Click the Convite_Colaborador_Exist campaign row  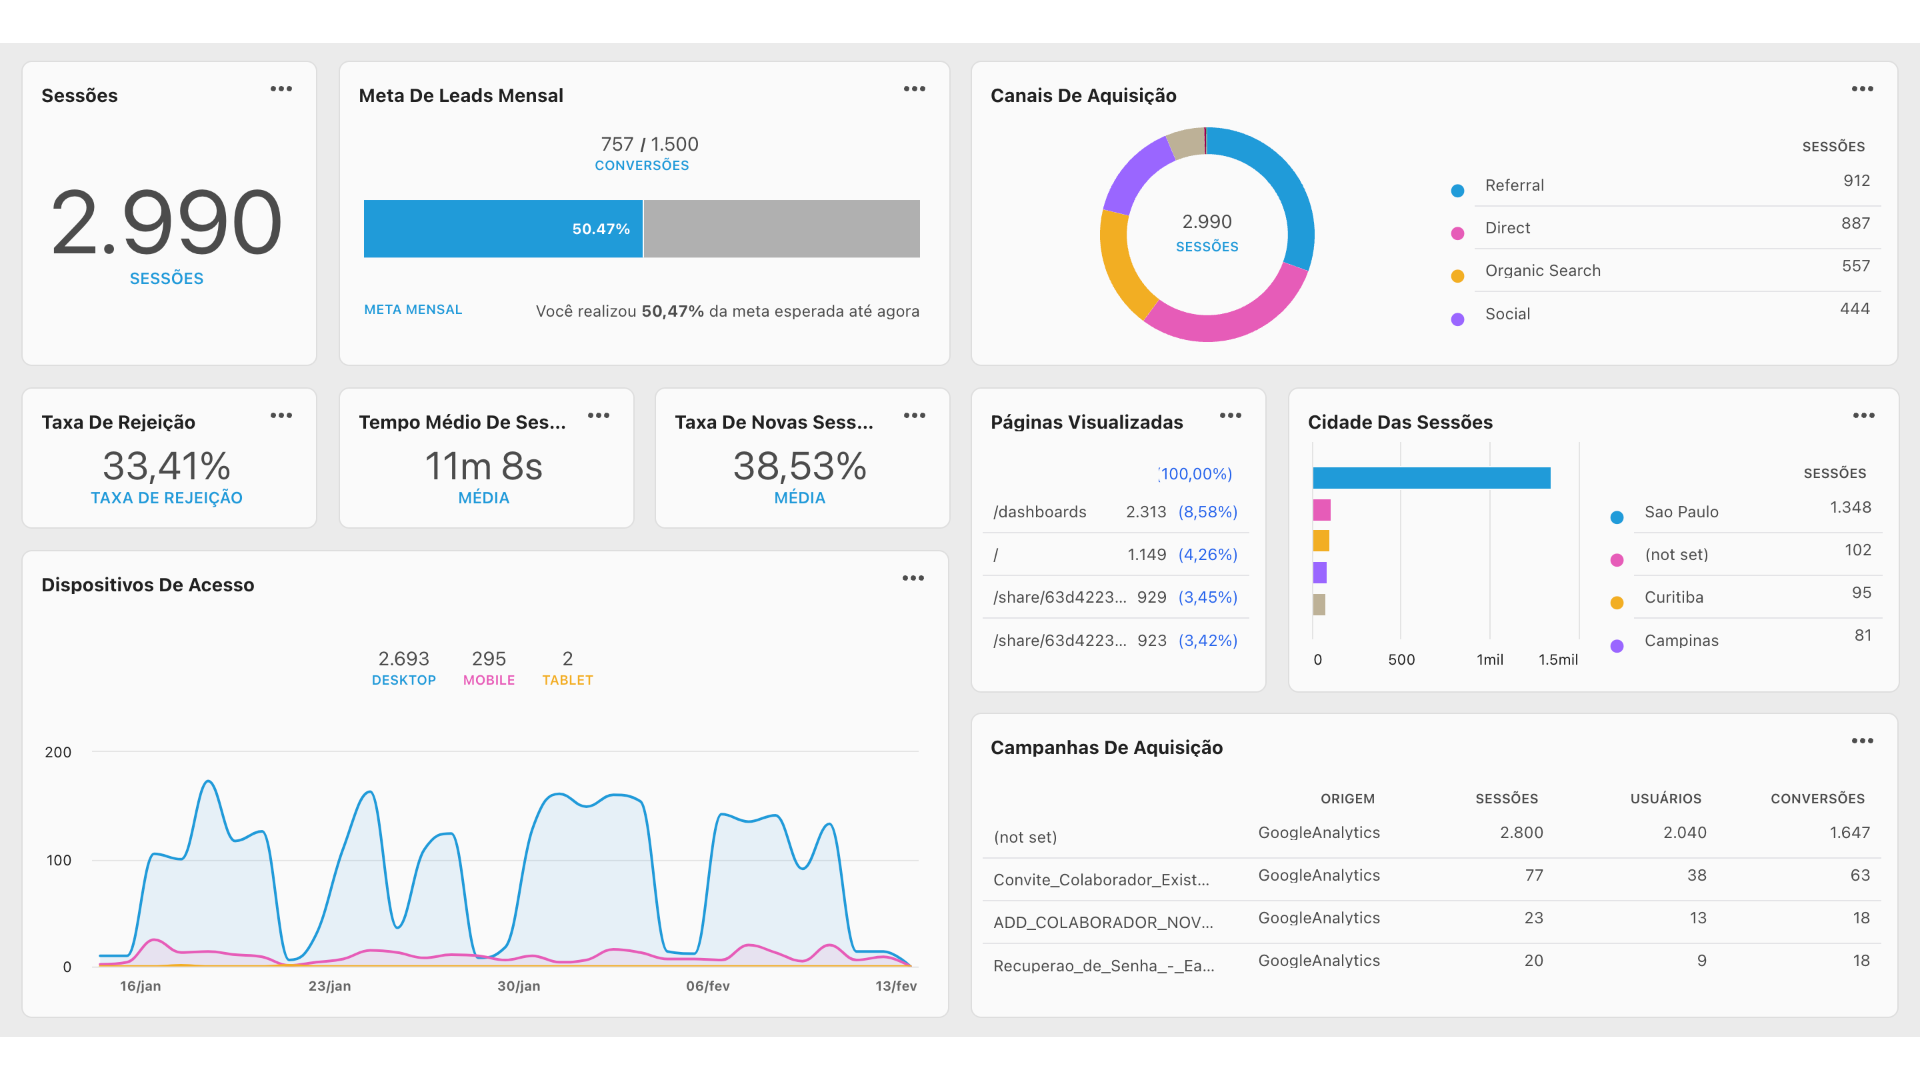click(1101, 880)
